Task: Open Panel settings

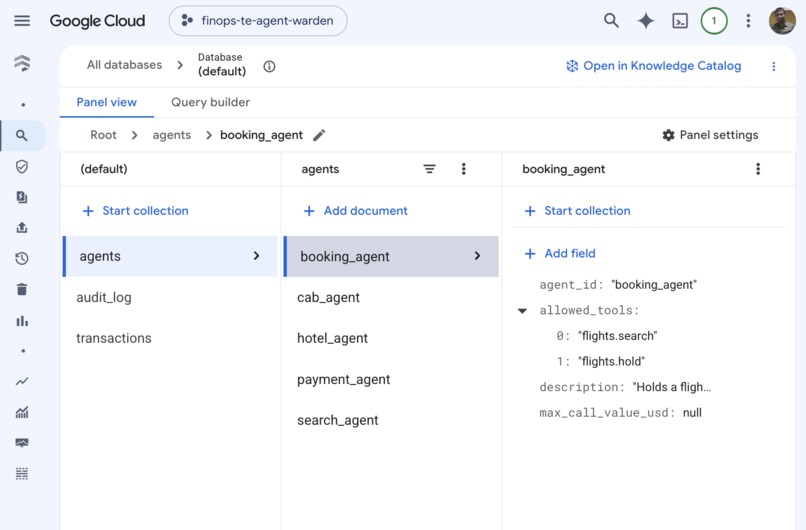Action: (x=710, y=135)
